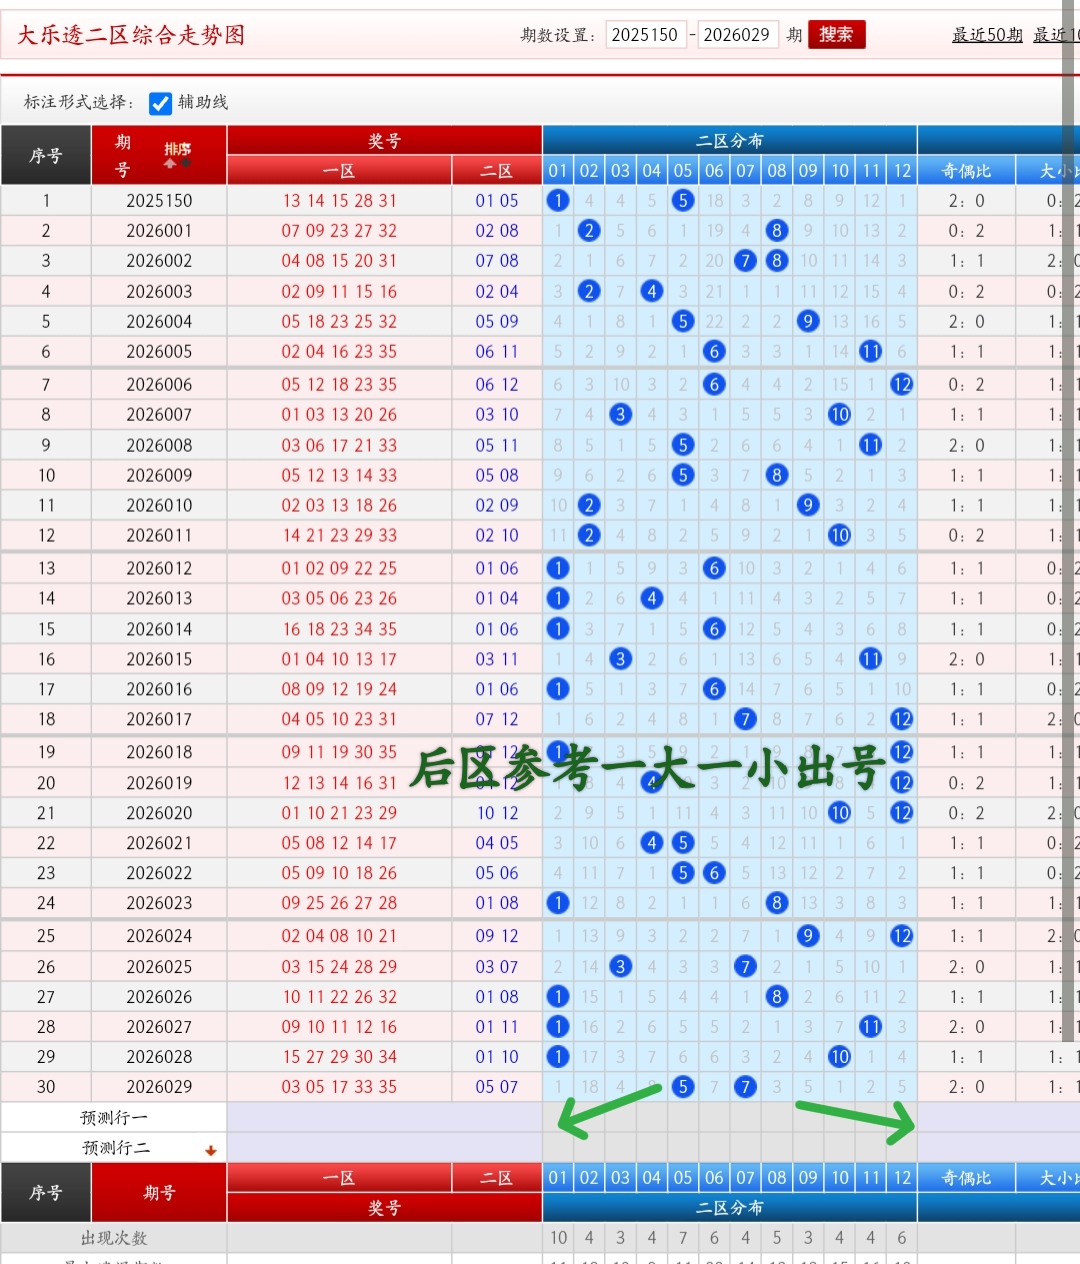The height and width of the screenshot is (1264, 1080).
Task: Click blue ball 06 in row 2026012
Action: pos(714,568)
